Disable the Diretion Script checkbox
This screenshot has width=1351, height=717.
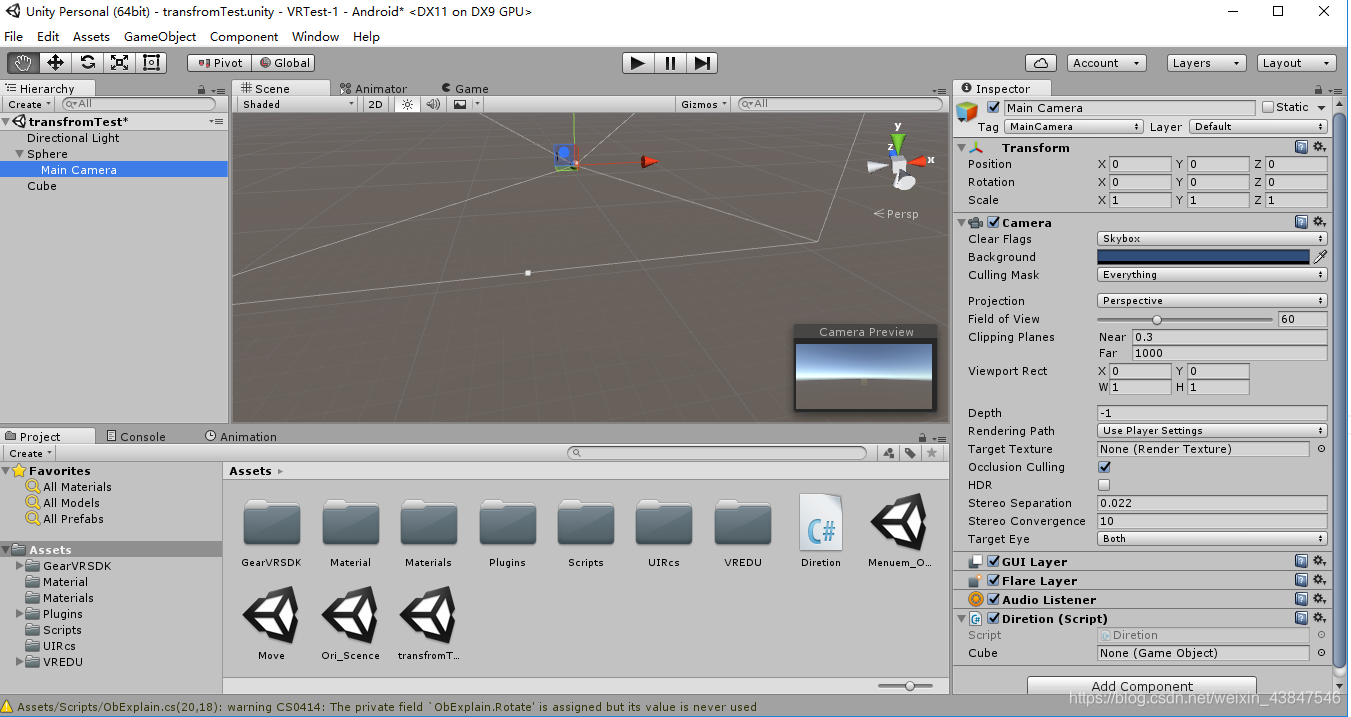994,618
